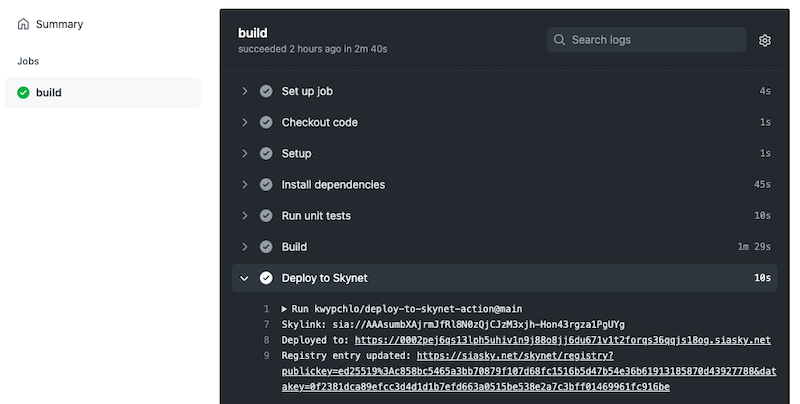Collapse the Deploy to Skynet step
This screenshot has height=404, width=800.
[245, 278]
